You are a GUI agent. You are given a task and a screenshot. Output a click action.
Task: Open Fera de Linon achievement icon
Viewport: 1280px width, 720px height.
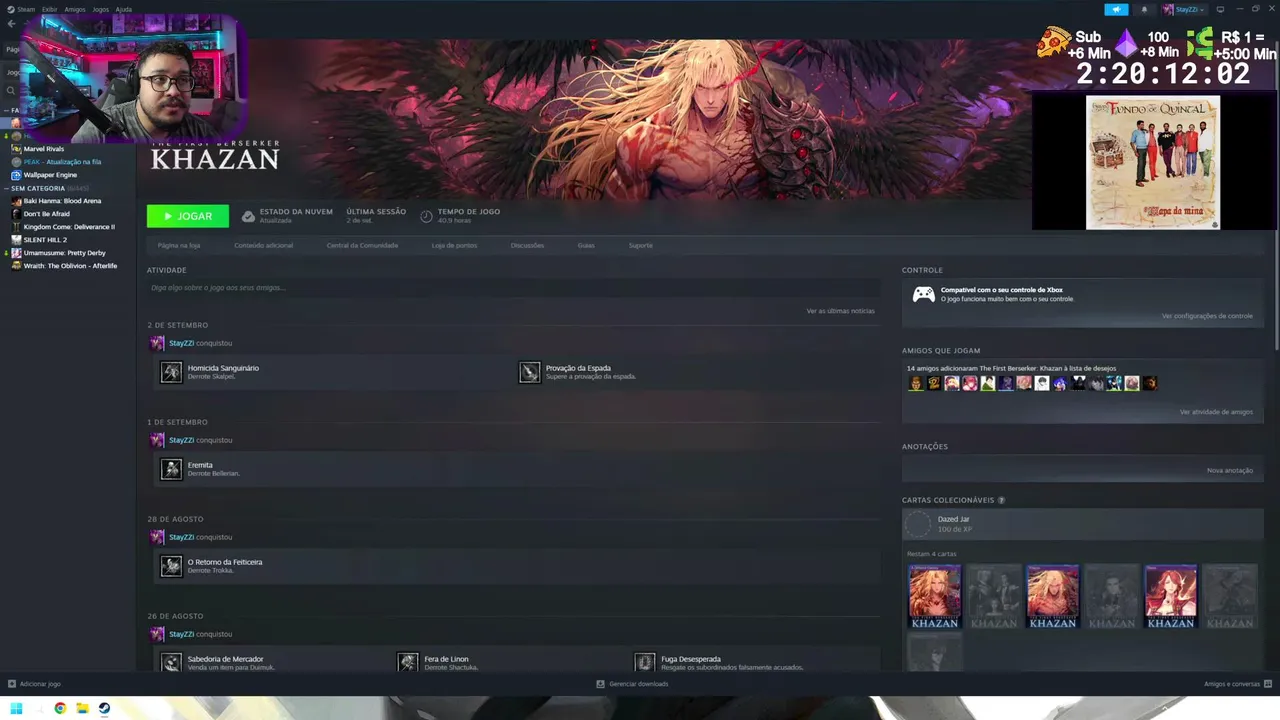point(408,662)
